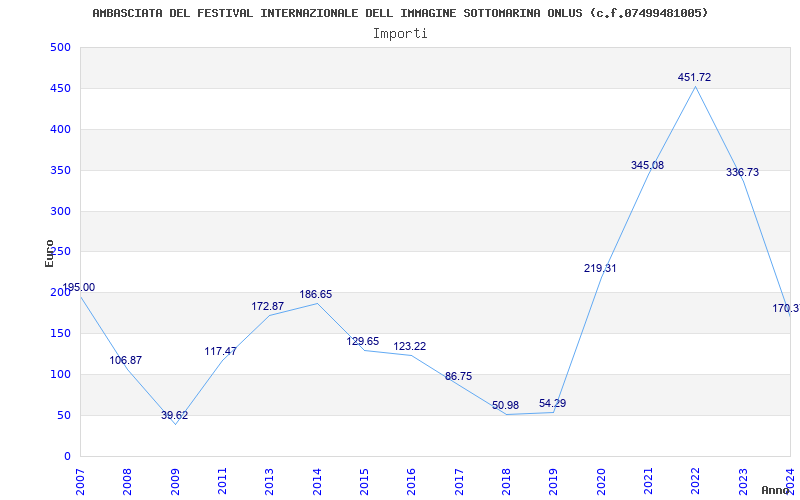This screenshot has height=500, width=800.
Task: Select data label 129.65
Action: 363,341
